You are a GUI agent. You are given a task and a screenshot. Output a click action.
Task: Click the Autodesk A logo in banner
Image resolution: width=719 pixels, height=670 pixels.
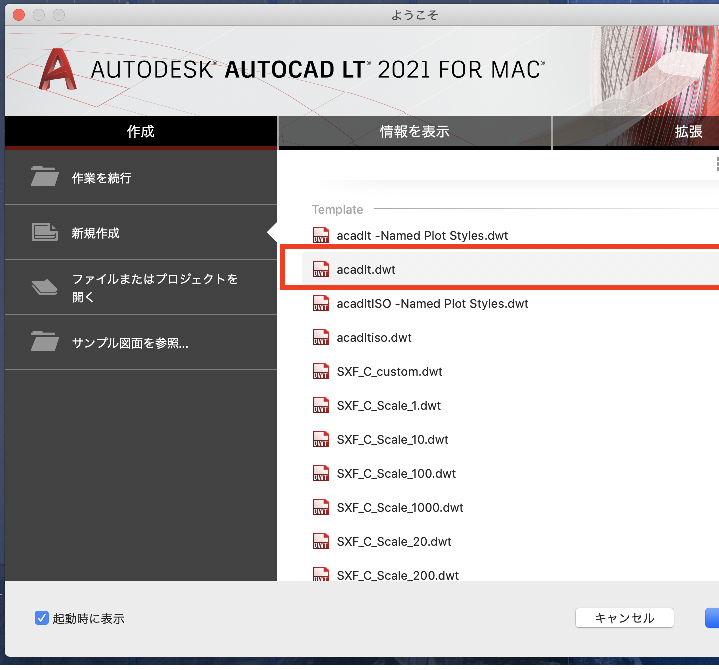58,69
